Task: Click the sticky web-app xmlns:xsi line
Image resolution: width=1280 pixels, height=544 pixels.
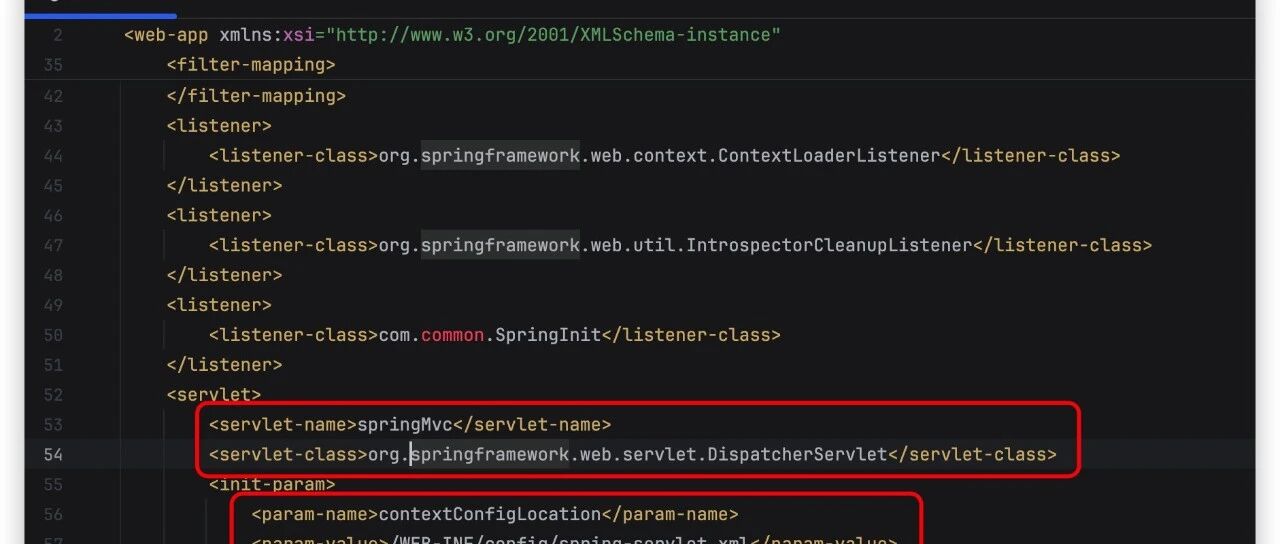Action: pos(452,35)
